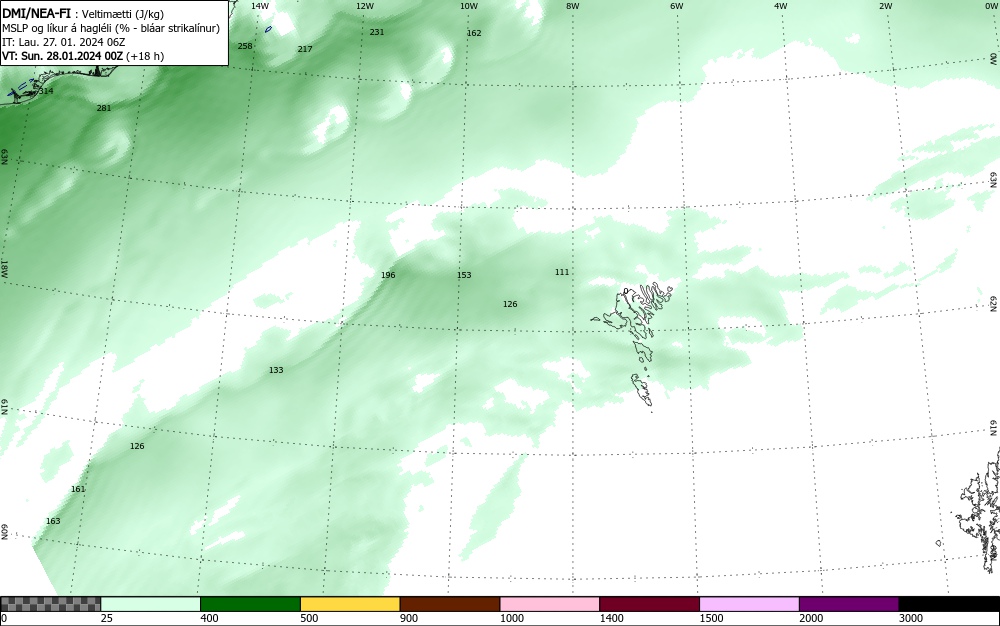Pick the light pink 1000–1400 legend swatch
The width and height of the screenshot is (1000, 626).
(x=550, y=604)
